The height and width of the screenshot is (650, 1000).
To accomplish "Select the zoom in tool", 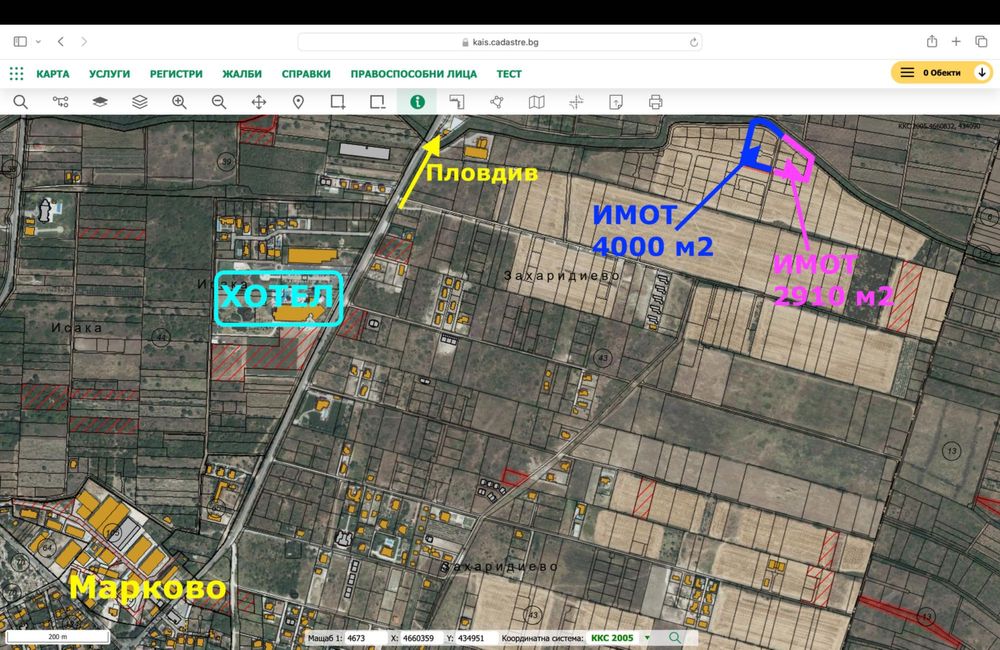I will (x=179, y=102).
